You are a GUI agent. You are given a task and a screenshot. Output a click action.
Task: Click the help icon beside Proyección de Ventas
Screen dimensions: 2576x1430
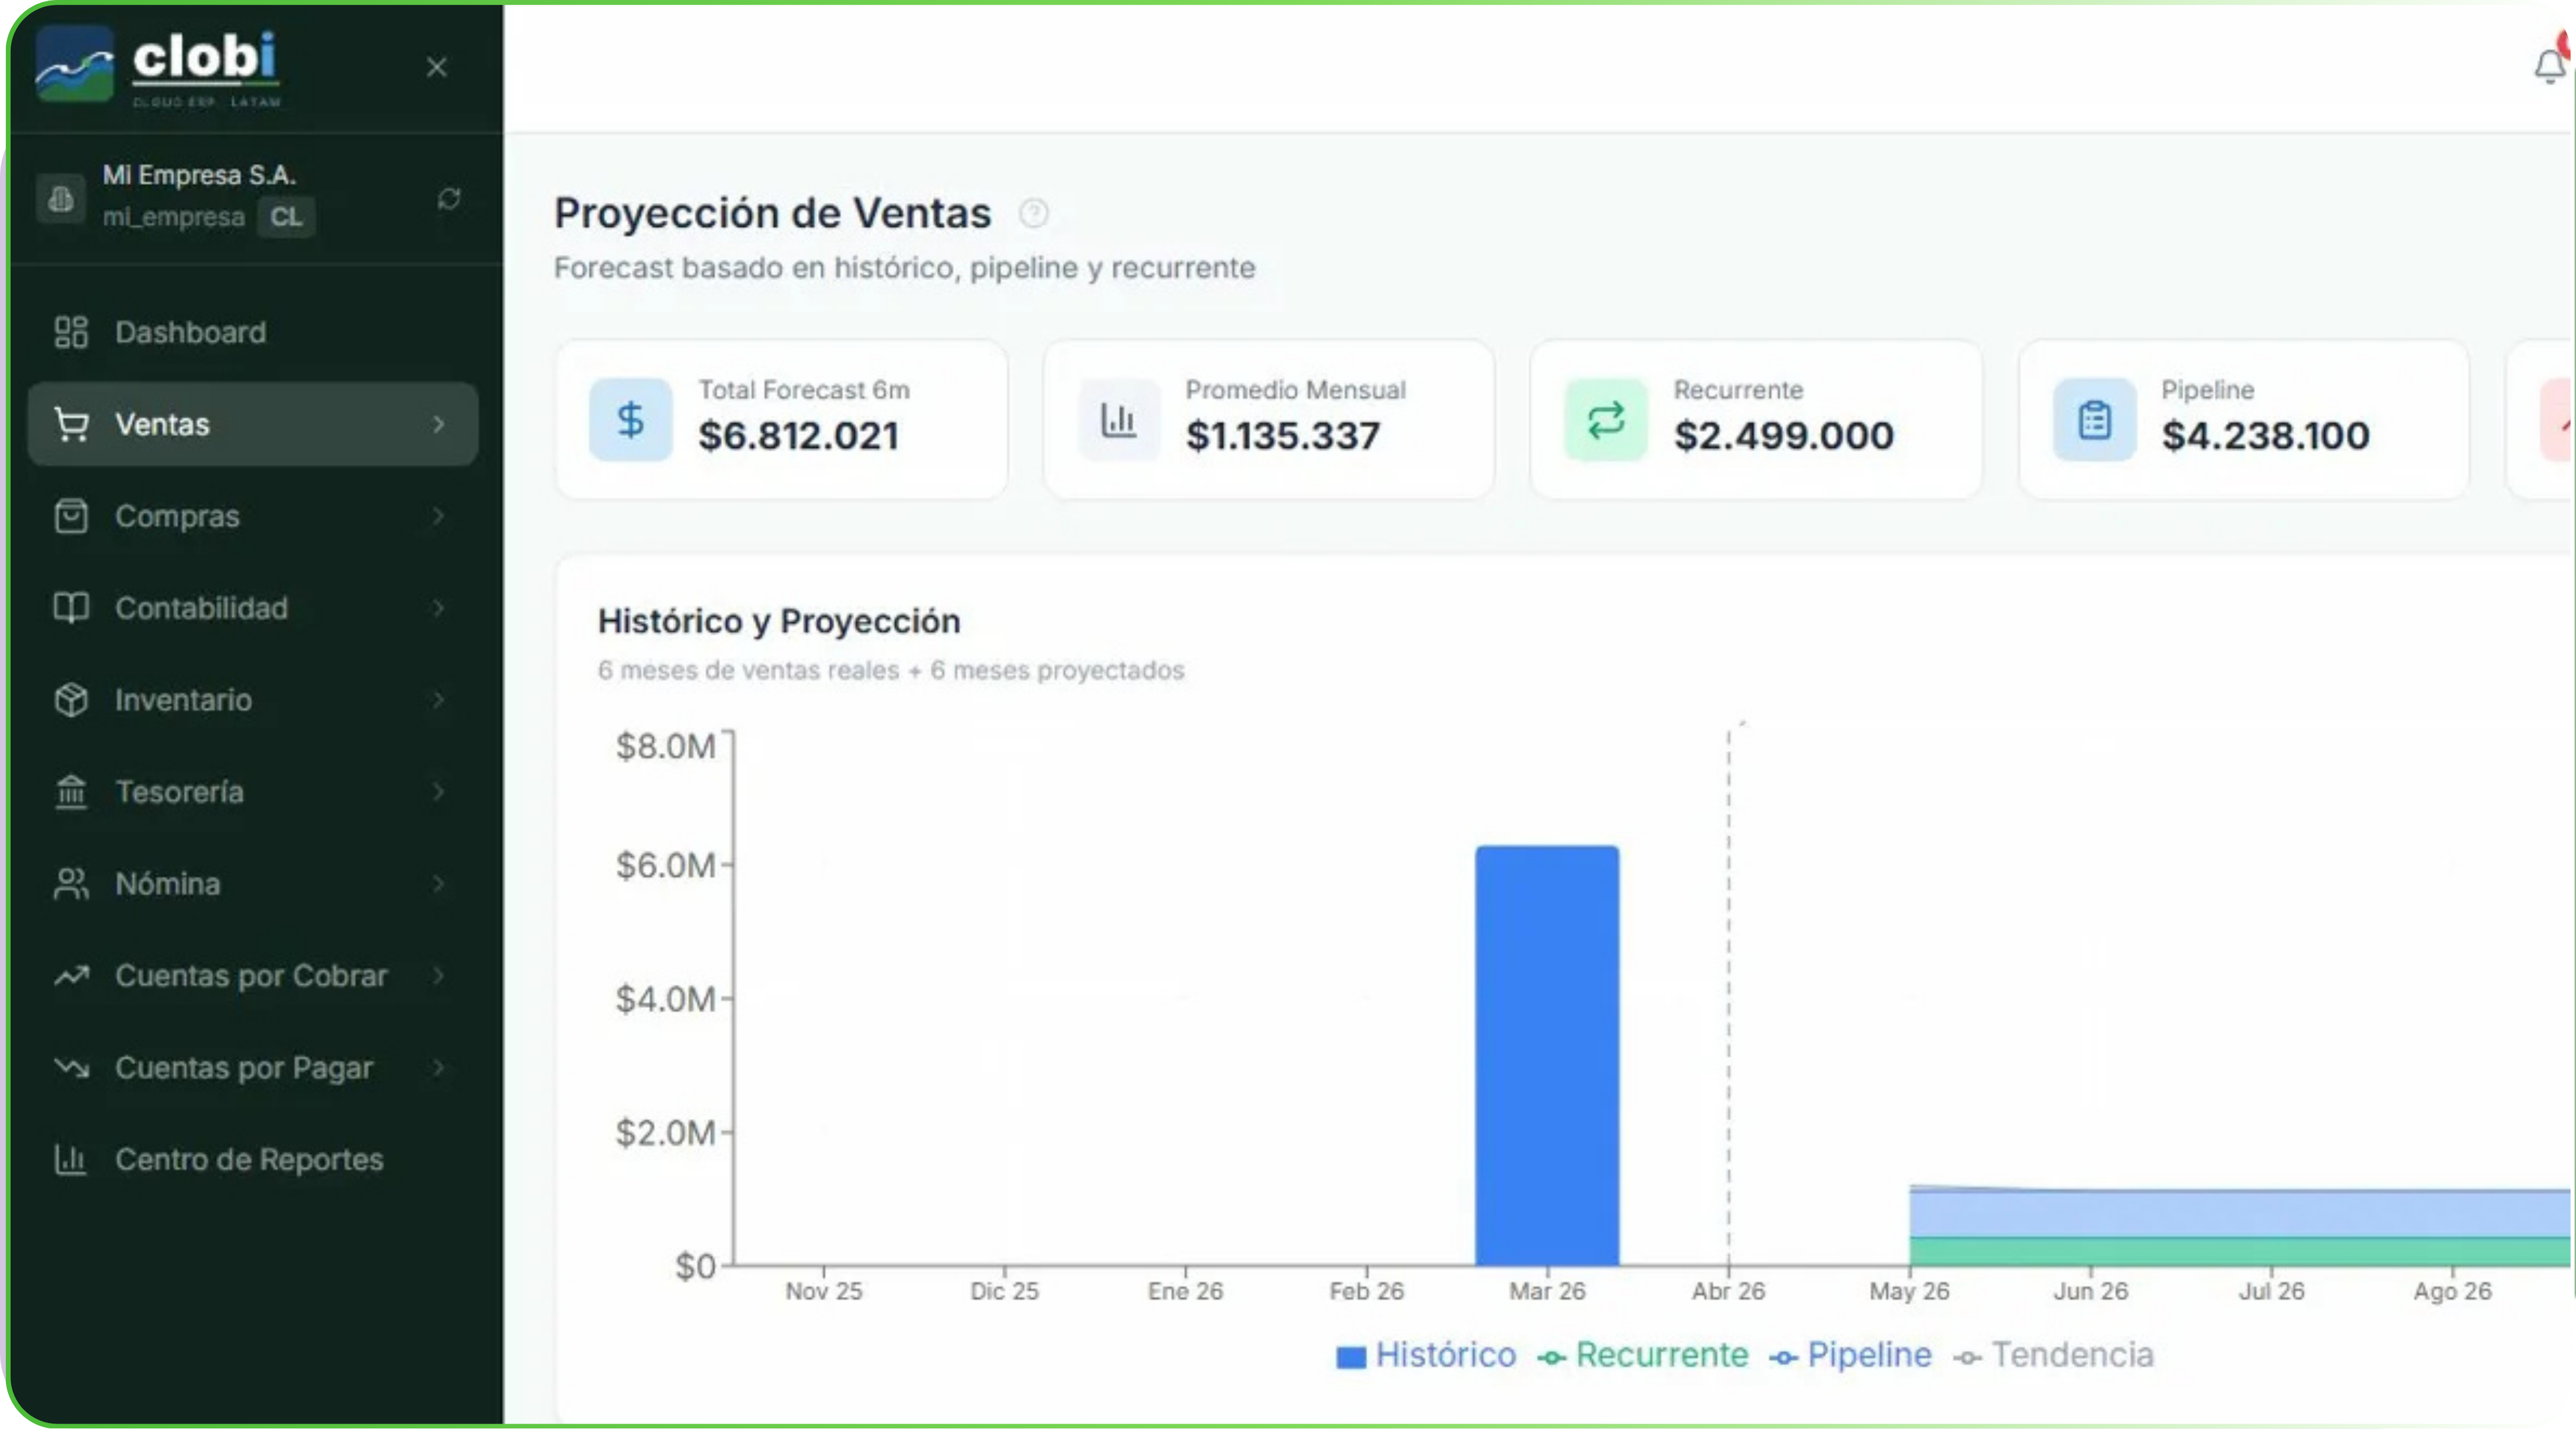1033,213
